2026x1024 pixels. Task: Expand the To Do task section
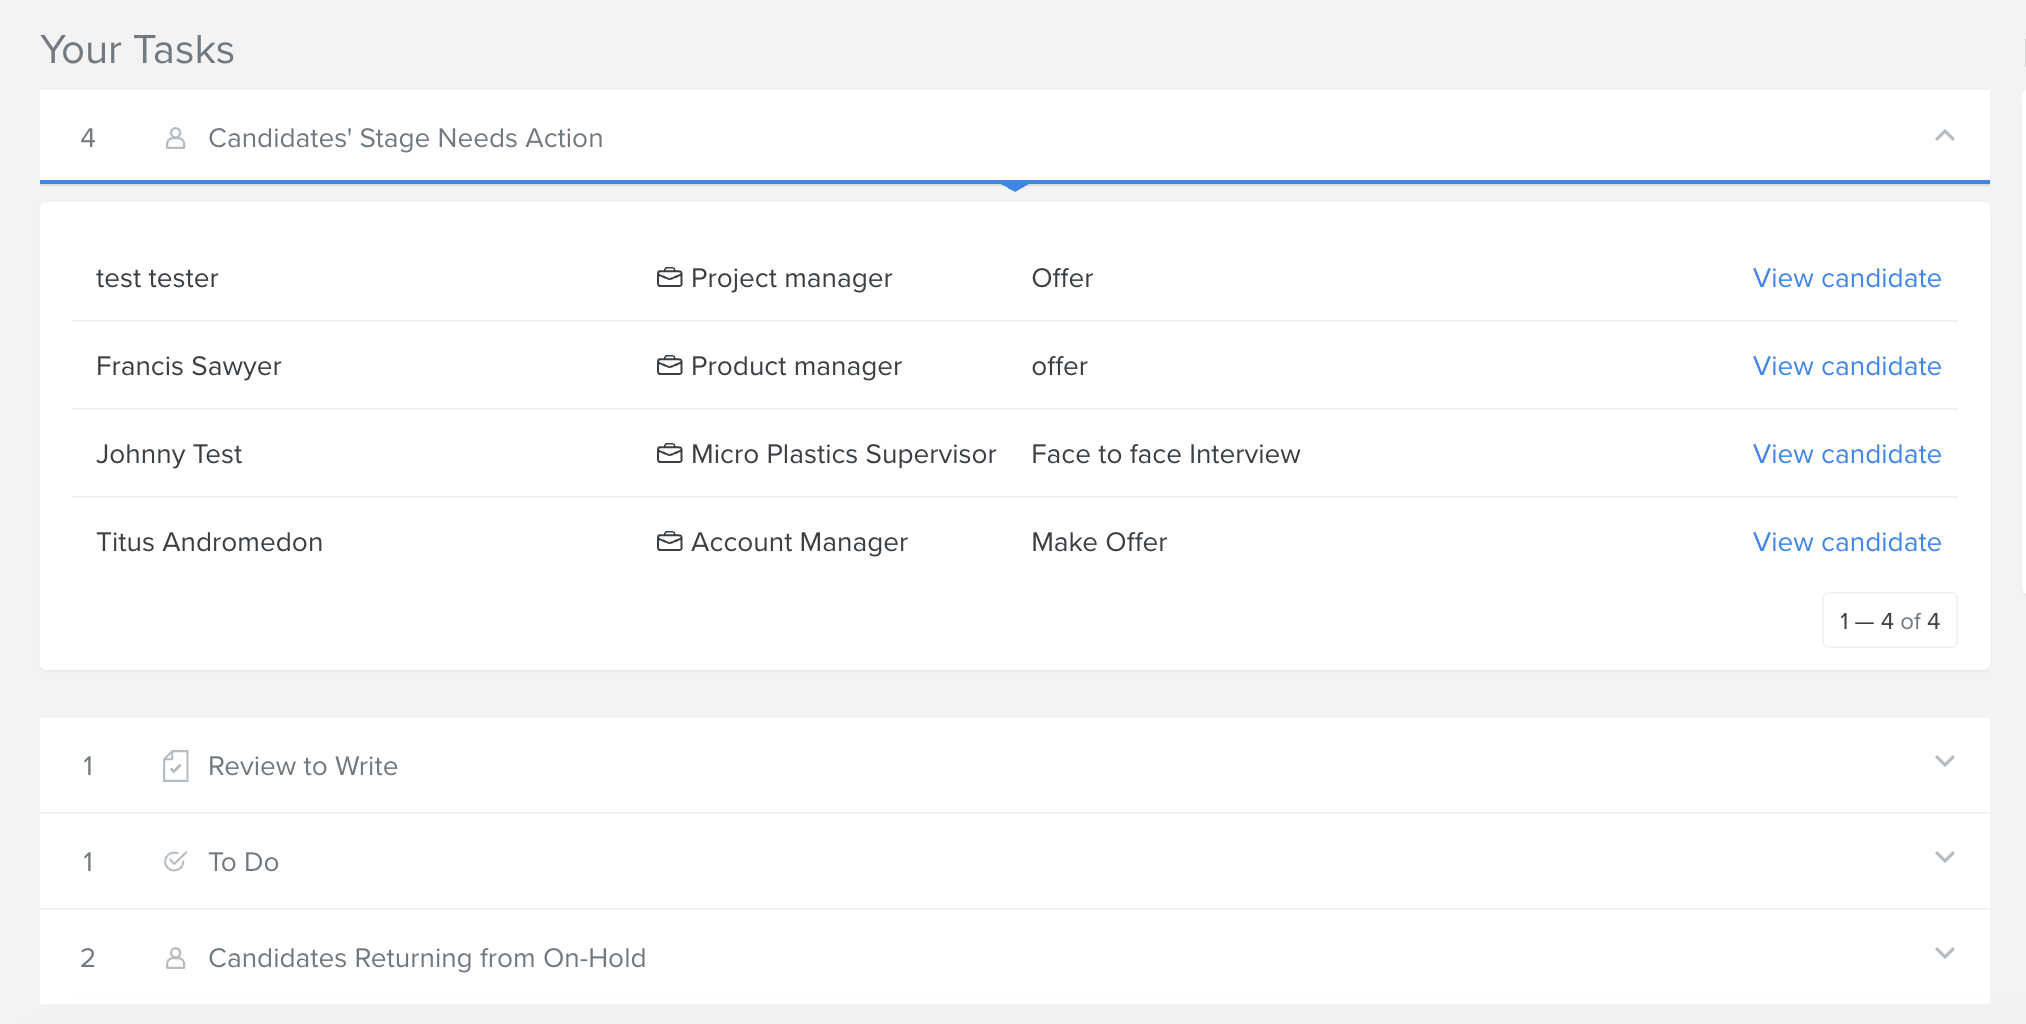[x=1944, y=857]
